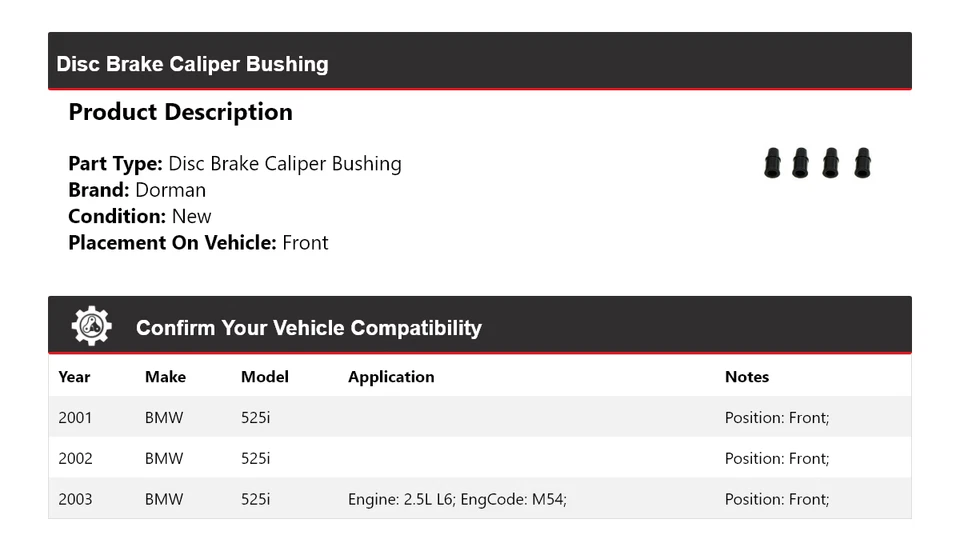The height and width of the screenshot is (551, 960).
Task: Click the Part Type description line
Action: pos(235,163)
